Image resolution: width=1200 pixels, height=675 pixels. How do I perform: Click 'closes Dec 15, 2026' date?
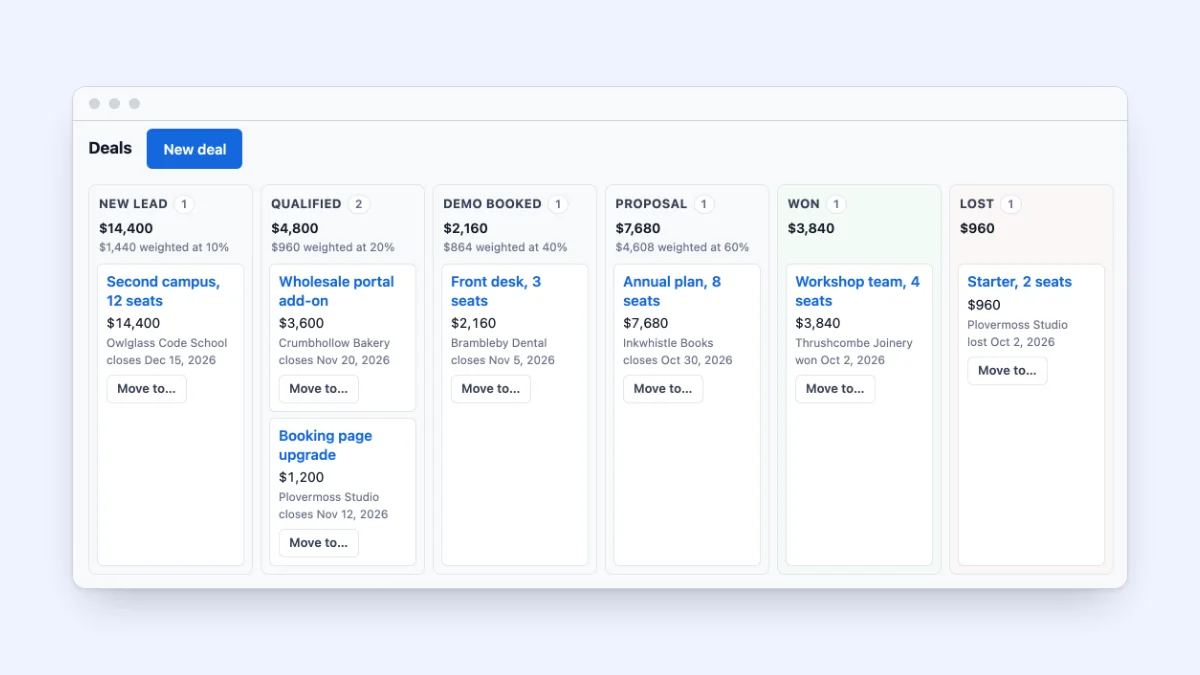[161, 360]
